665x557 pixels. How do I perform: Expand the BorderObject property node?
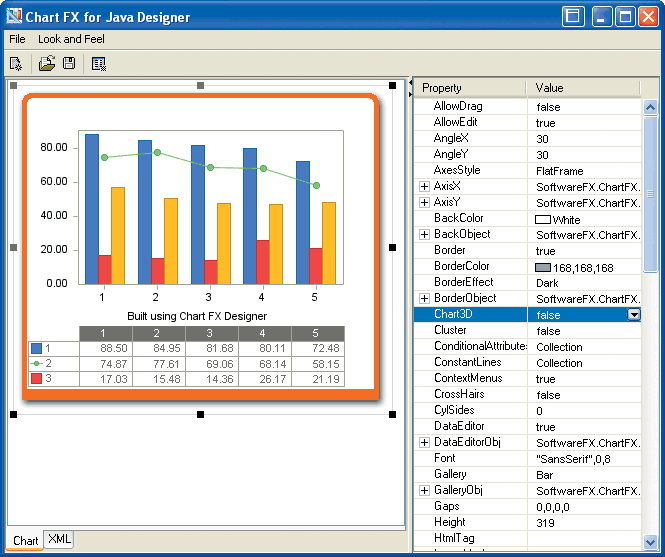[424, 298]
